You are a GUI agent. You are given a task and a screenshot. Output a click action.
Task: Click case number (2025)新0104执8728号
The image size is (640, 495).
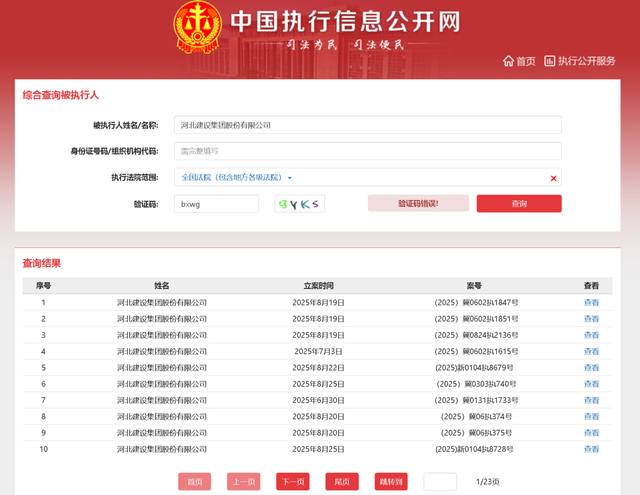pyautogui.click(x=474, y=449)
